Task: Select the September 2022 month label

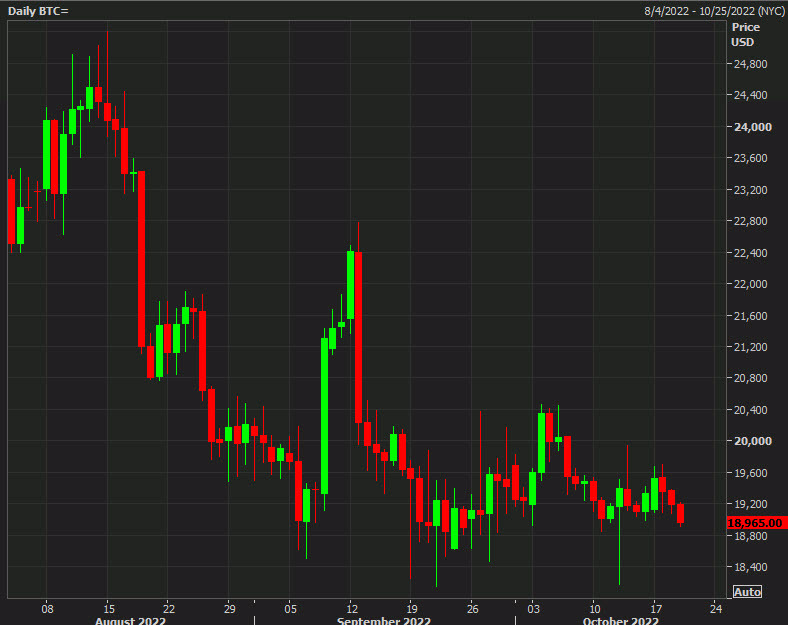Action: click(384, 620)
